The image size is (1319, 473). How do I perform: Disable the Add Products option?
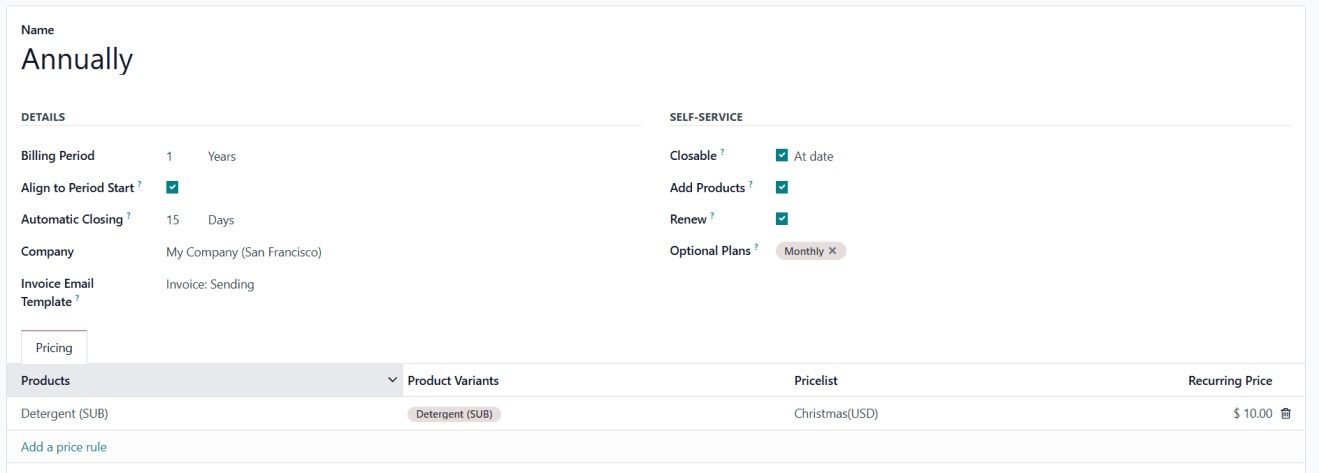coord(782,187)
